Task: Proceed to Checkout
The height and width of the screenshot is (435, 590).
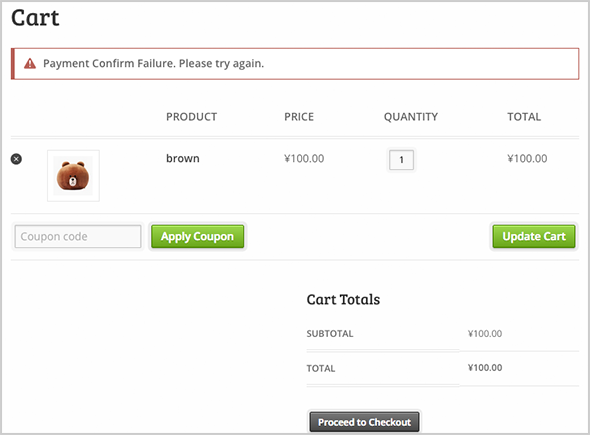Action: coord(364,422)
